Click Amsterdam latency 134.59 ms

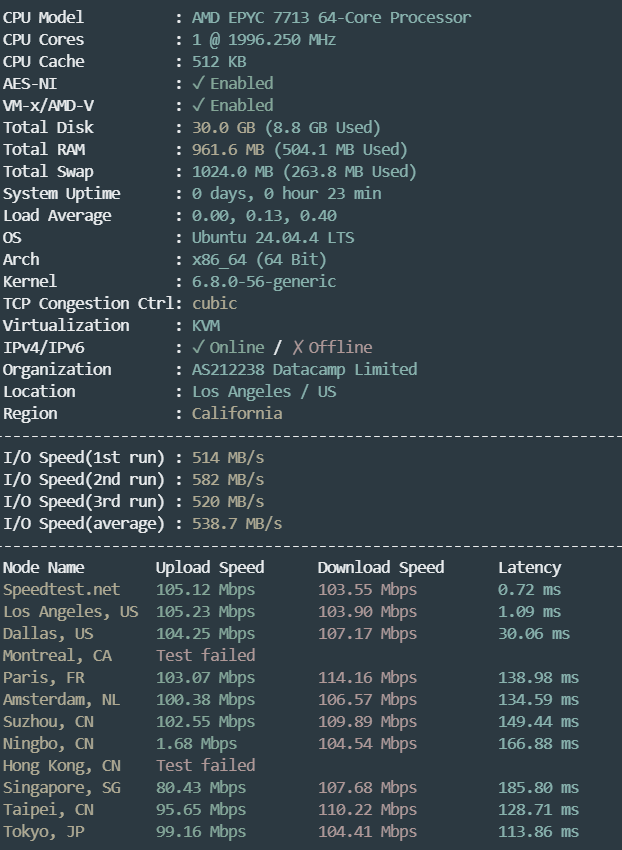point(538,699)
